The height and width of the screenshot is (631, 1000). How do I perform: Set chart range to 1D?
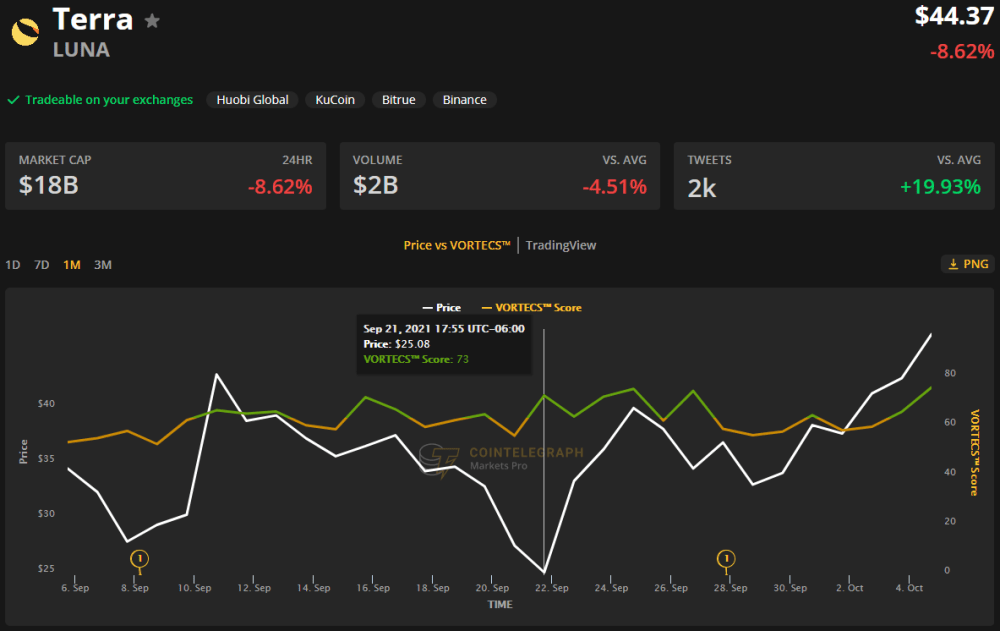tap(13, 265)
